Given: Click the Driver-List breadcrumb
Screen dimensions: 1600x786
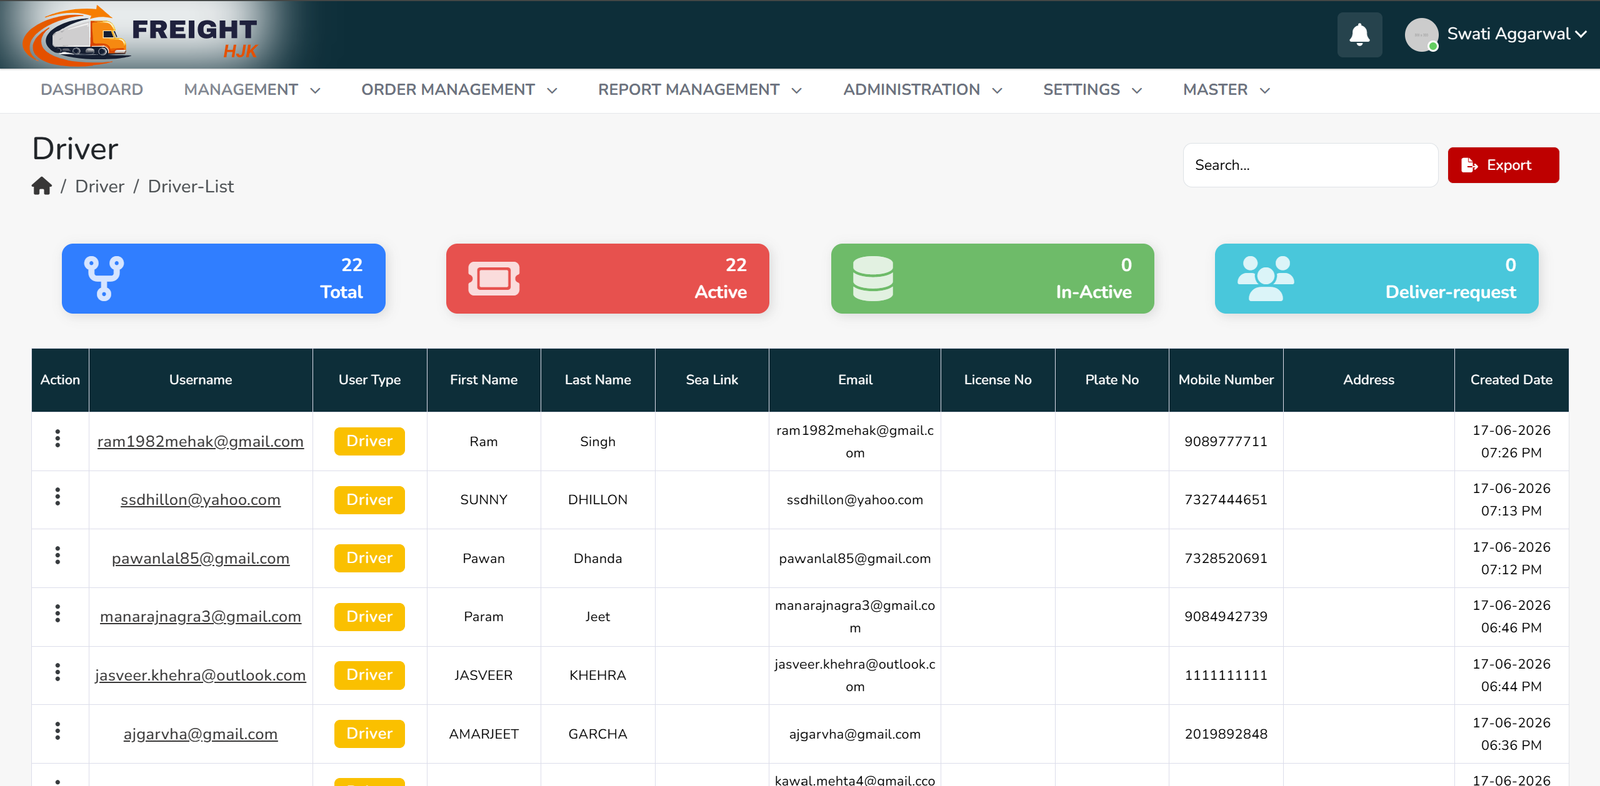Looking at the screenshot, I should pyautogui.click(x=191, y=186).
